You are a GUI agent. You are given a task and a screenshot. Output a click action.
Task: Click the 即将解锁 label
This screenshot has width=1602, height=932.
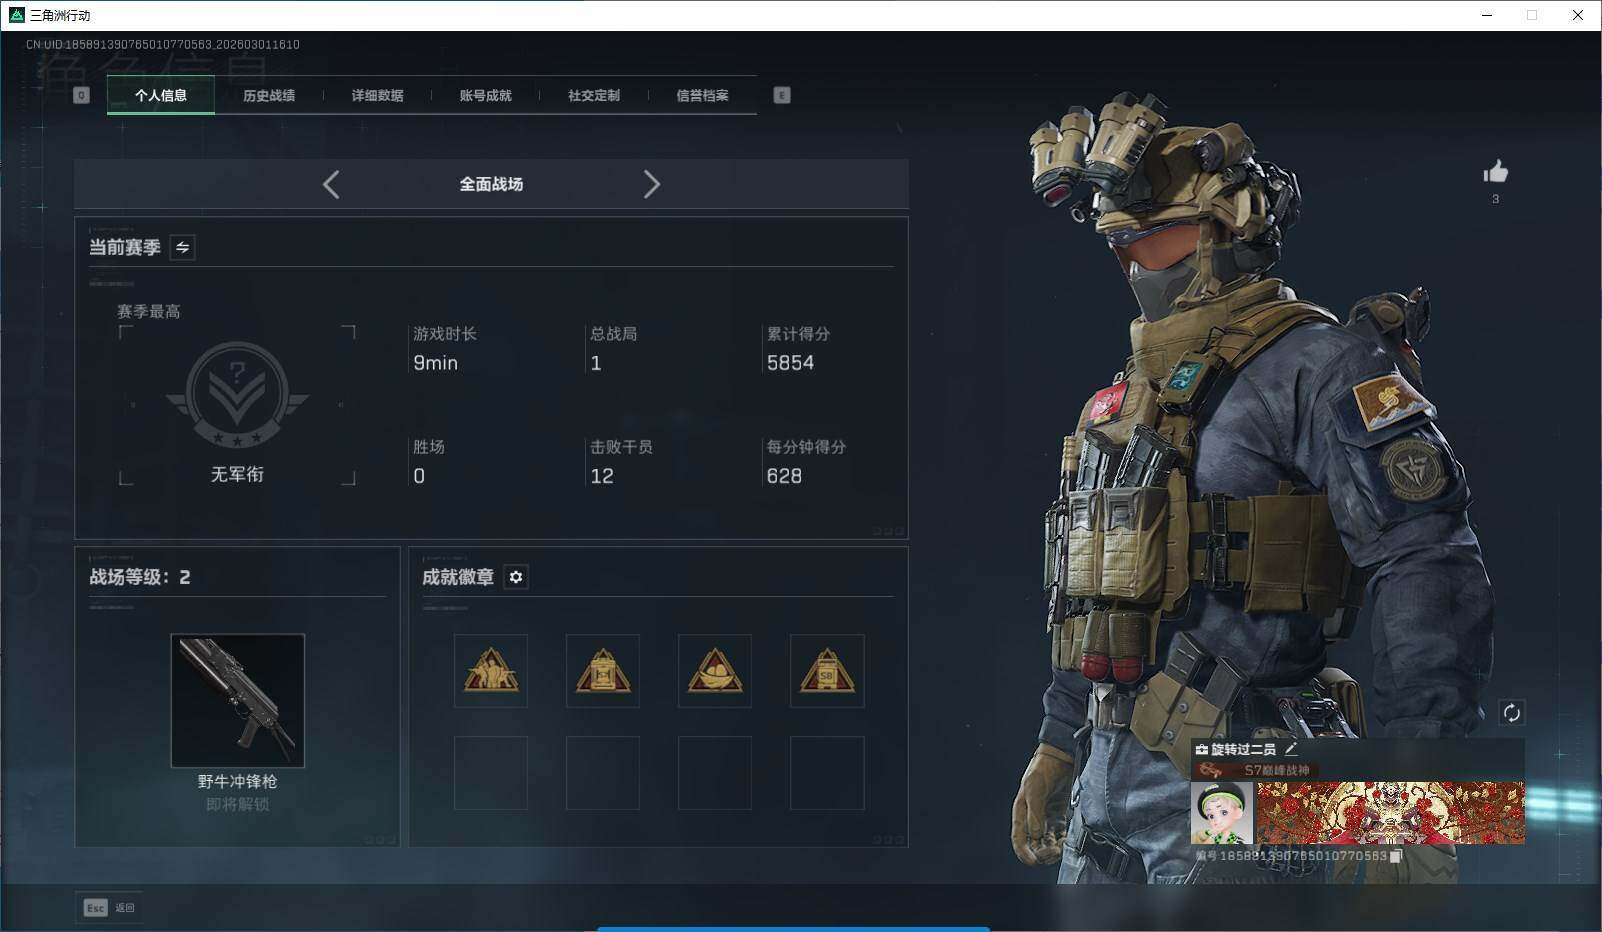pos(238,804)
